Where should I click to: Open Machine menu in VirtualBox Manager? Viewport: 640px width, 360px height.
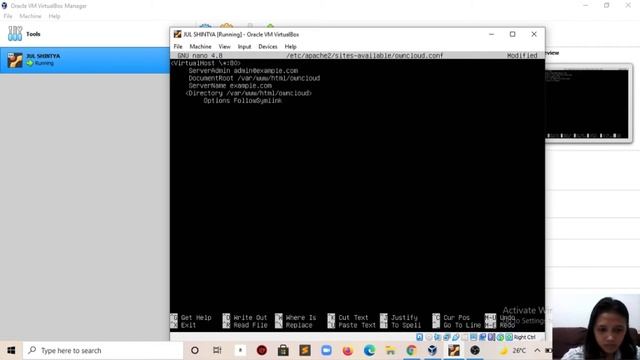click(x=30, y=16)
